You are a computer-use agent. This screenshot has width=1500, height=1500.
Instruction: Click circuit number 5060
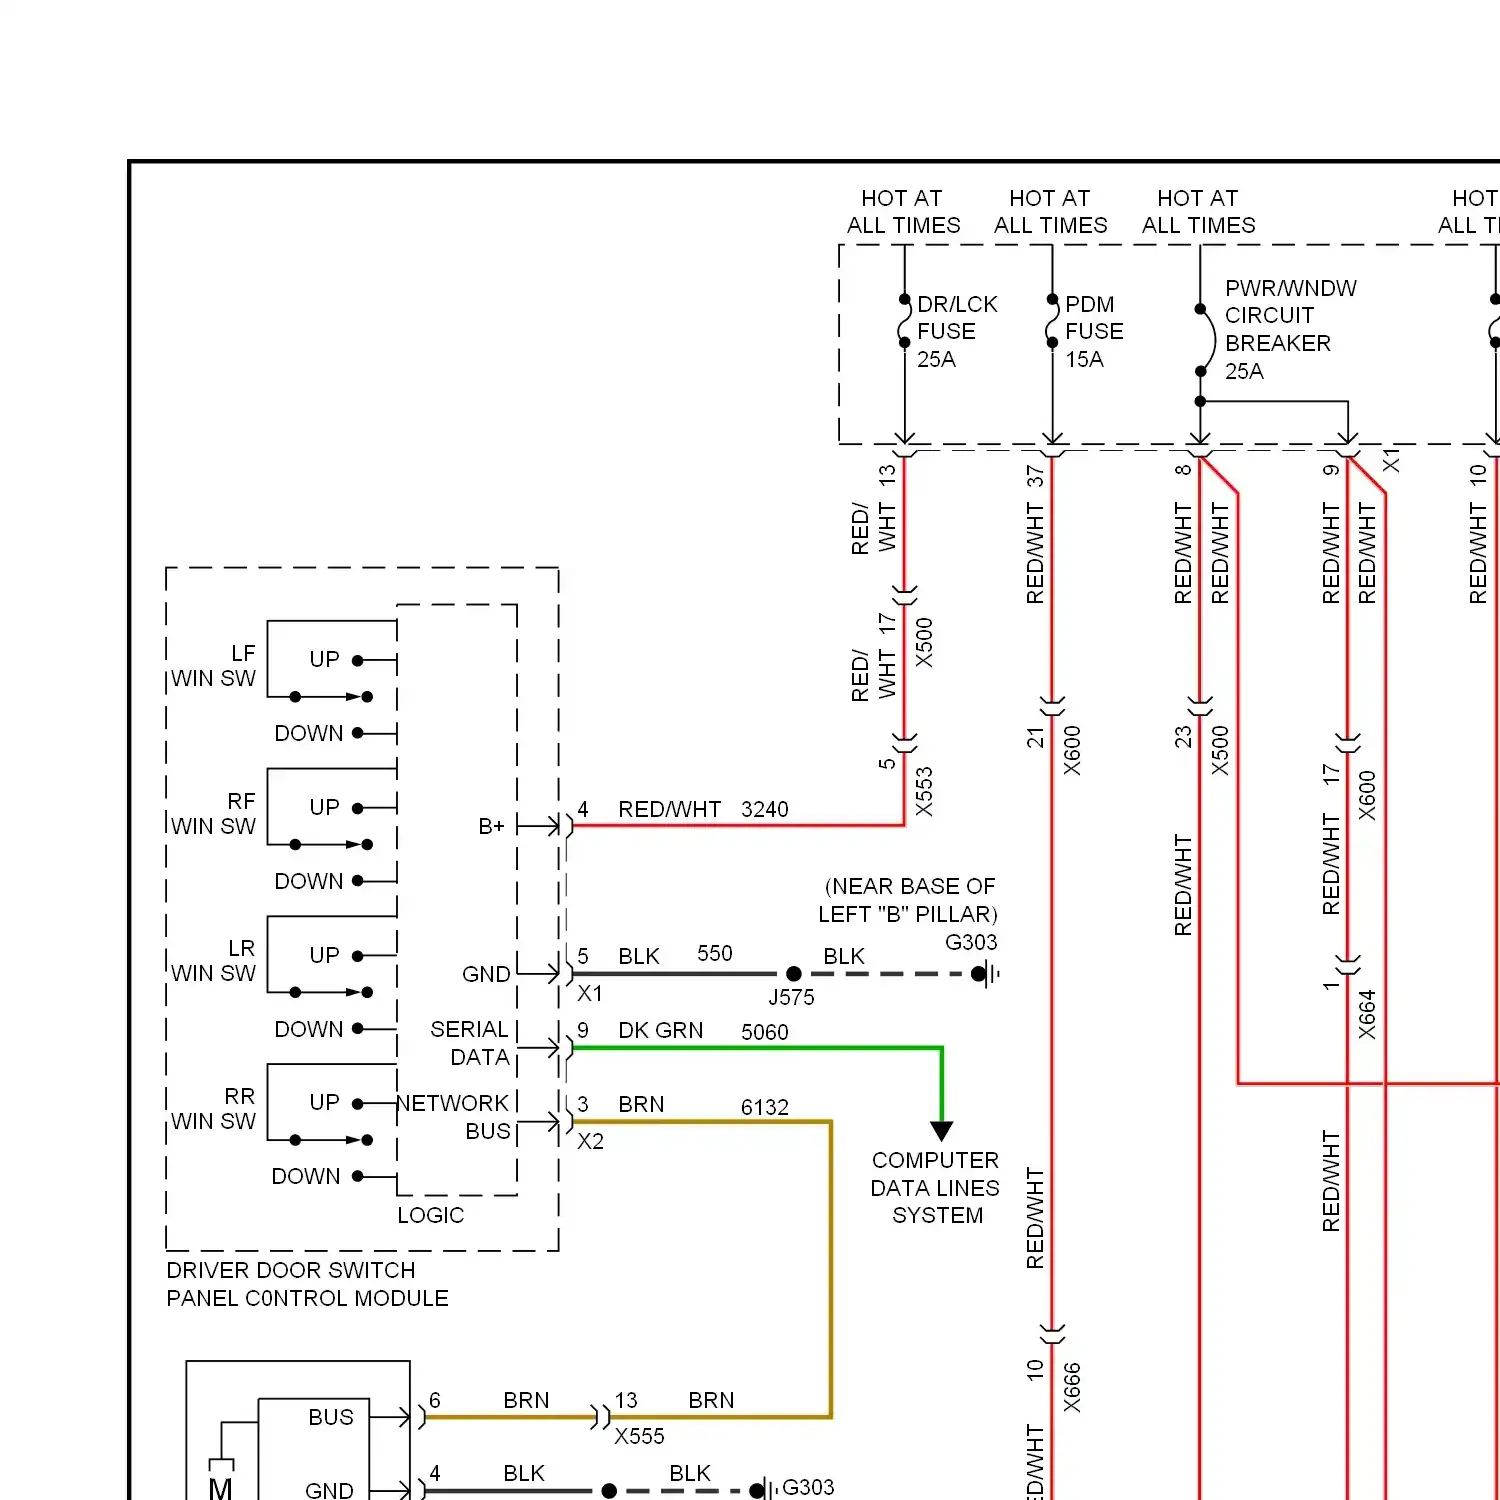765,1032
